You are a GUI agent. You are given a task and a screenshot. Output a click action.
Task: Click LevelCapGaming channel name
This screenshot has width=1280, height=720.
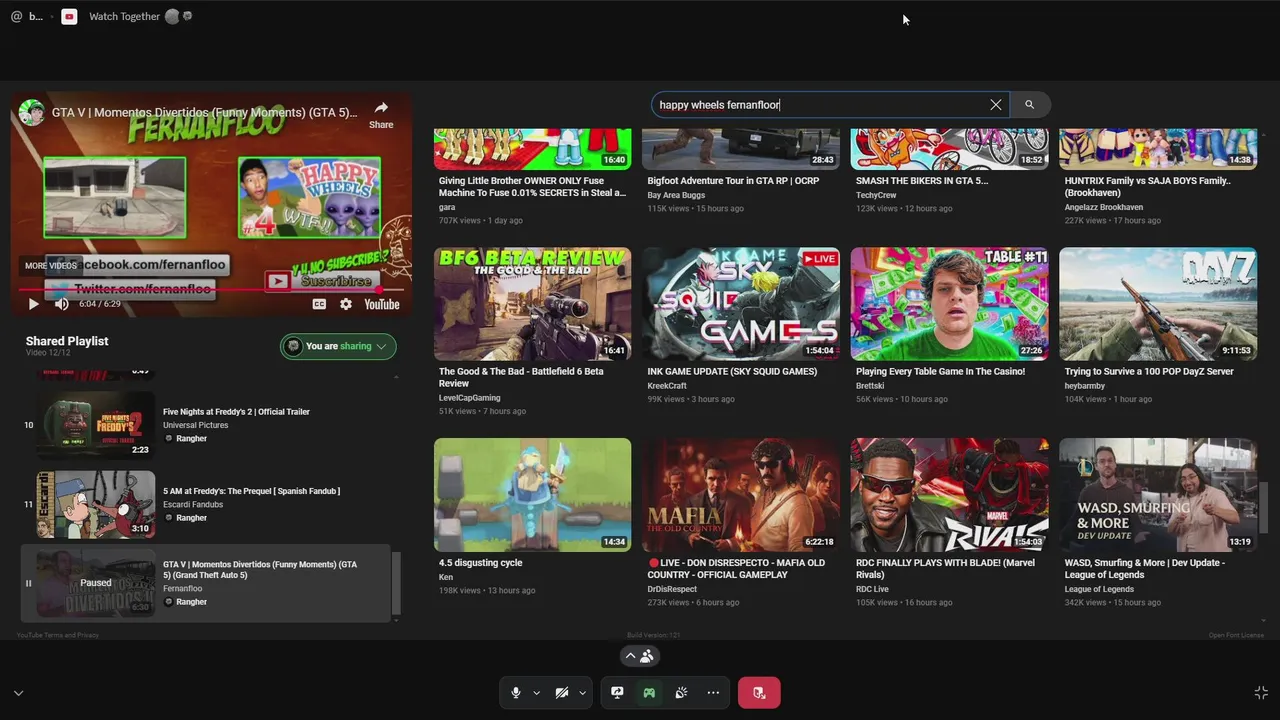point(469,398)
